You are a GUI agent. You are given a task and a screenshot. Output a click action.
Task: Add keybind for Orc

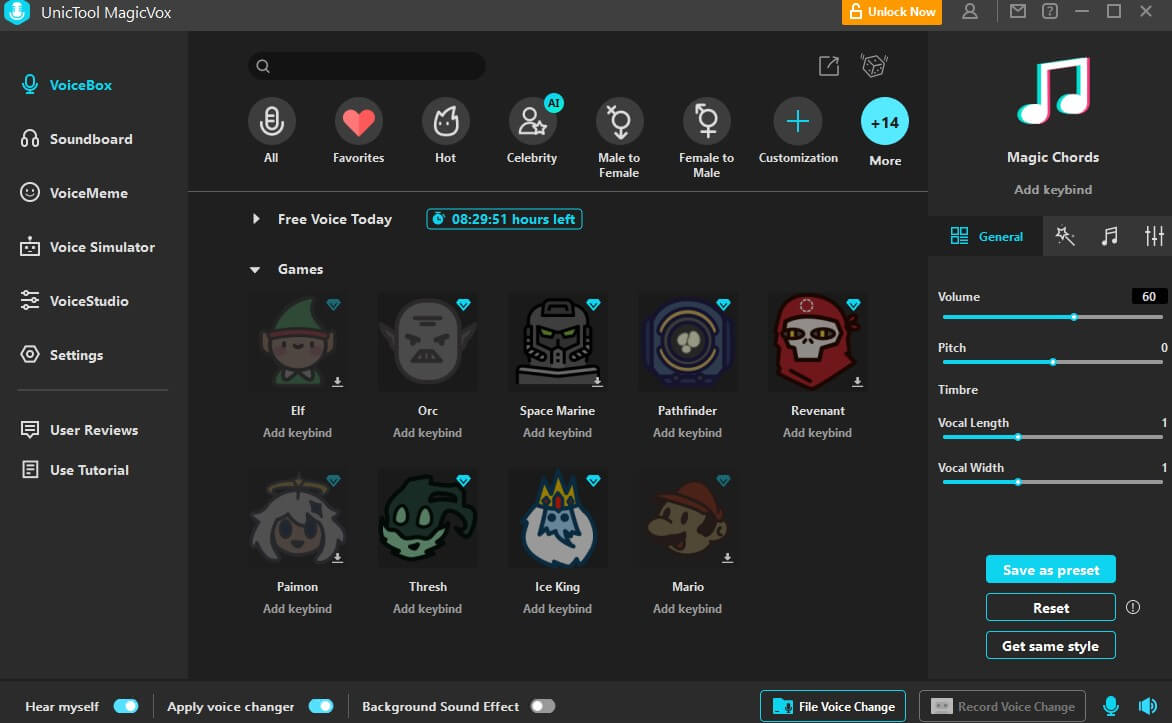pos(428,433)
